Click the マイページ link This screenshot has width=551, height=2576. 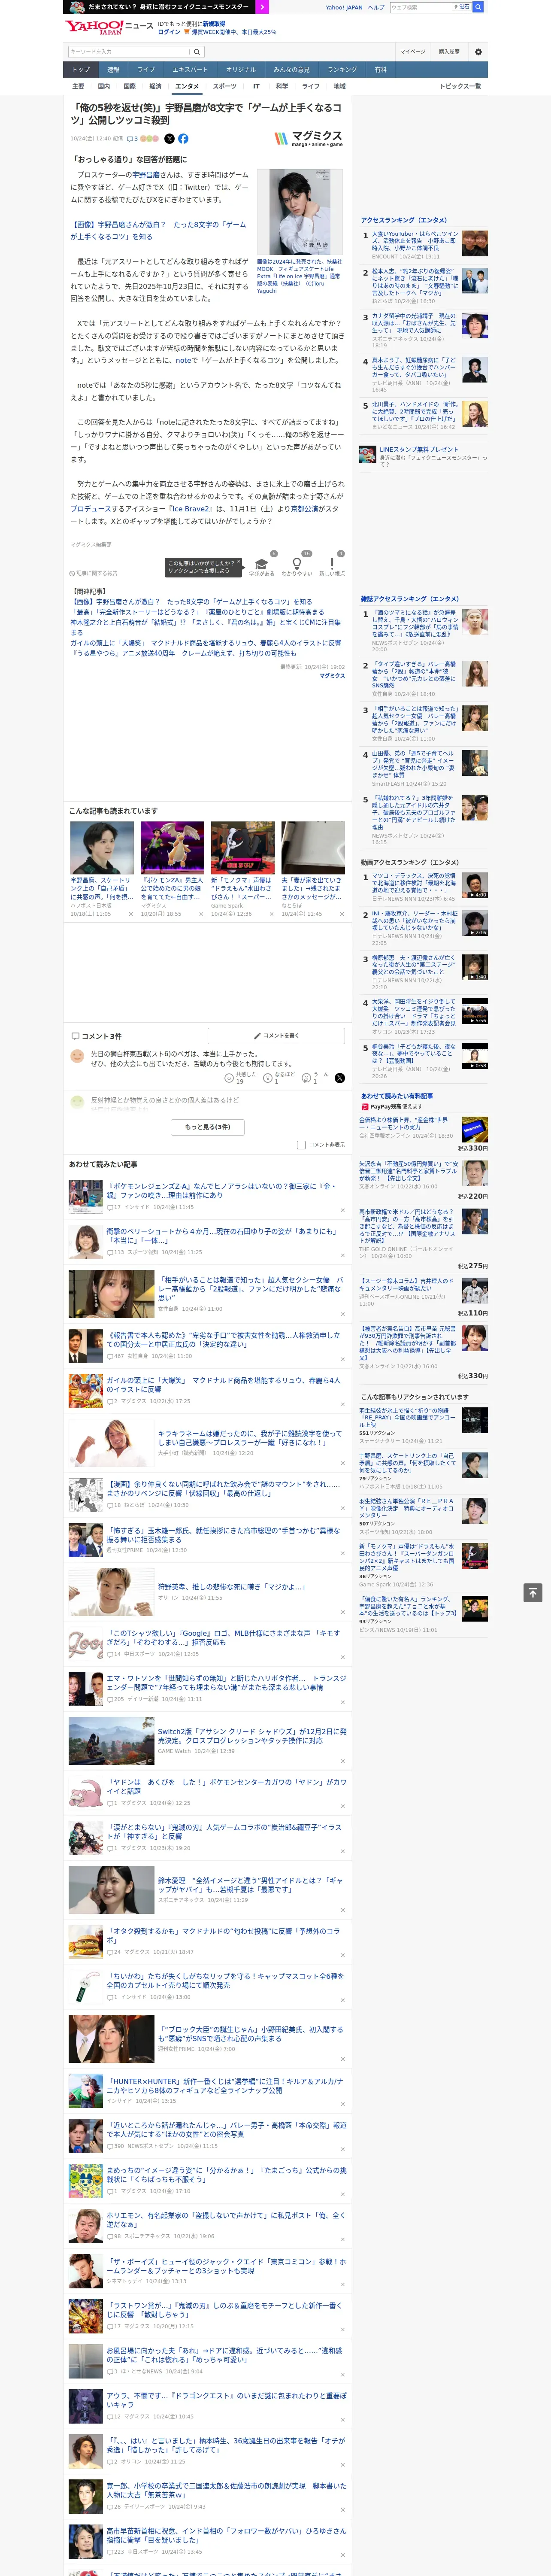click(x=412, y=51)
